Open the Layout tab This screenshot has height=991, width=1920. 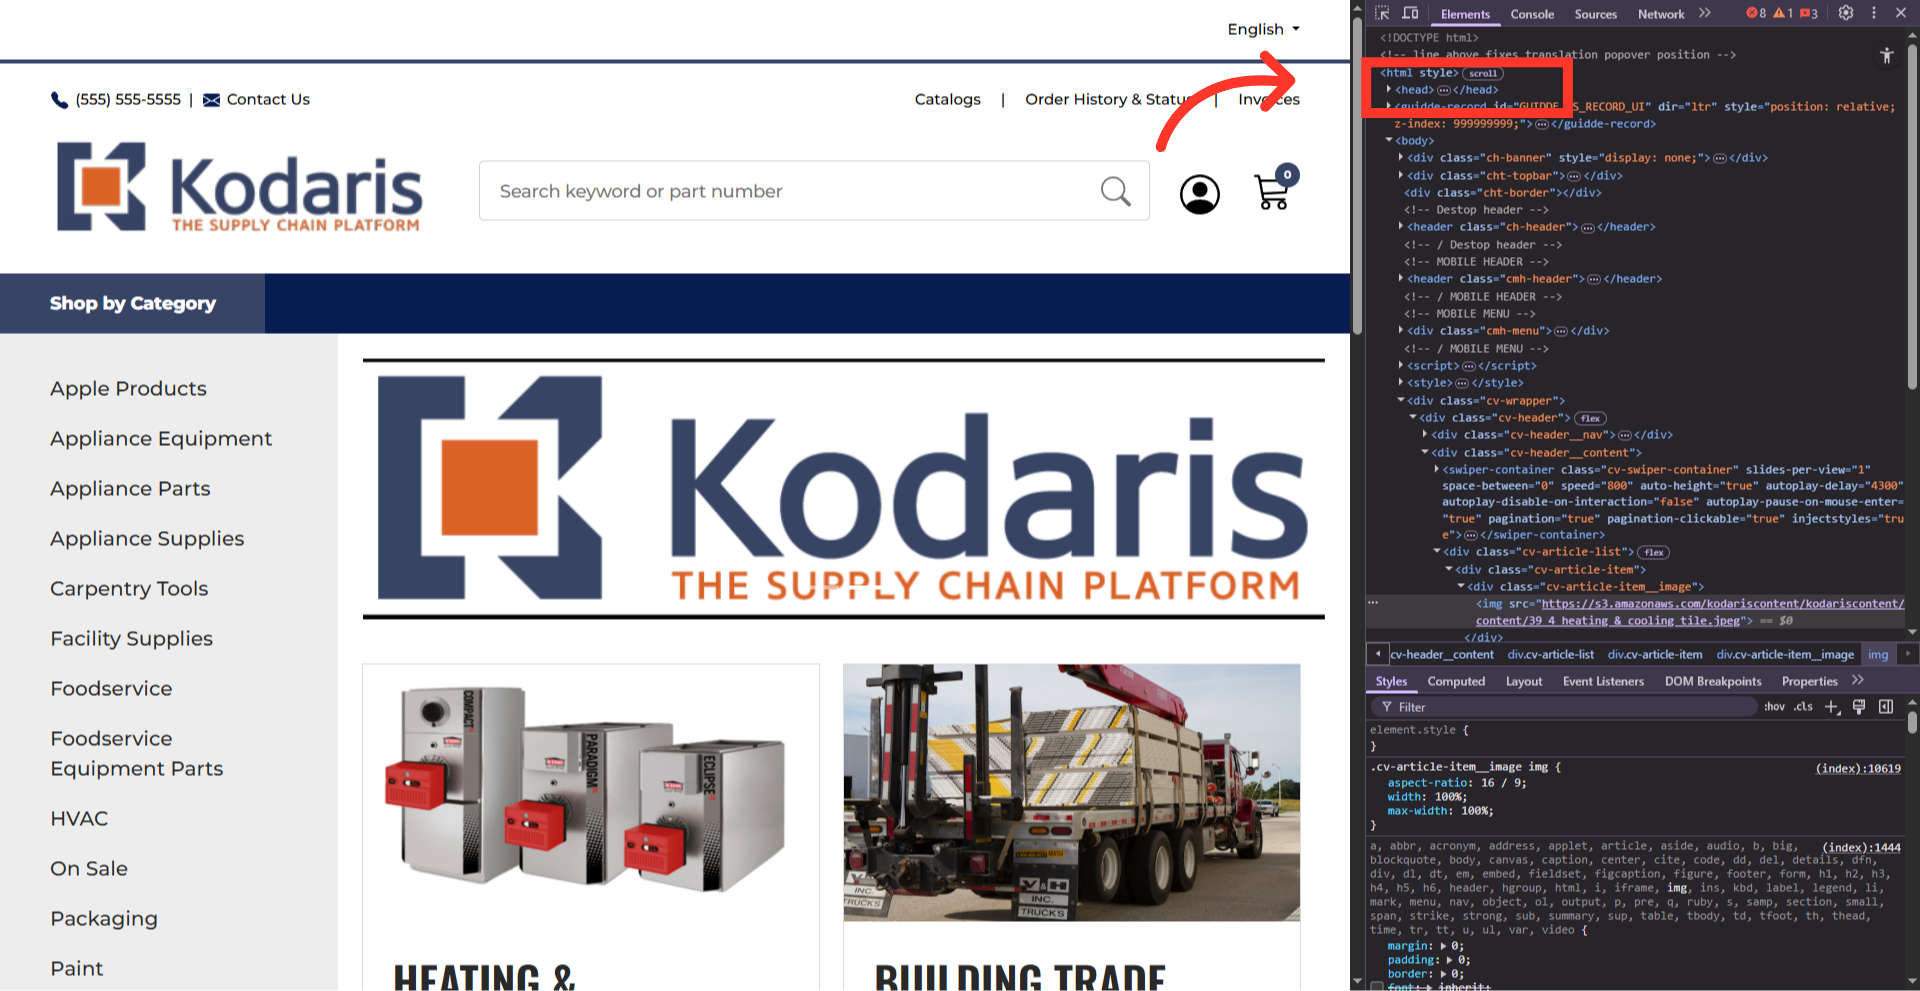1524,681
